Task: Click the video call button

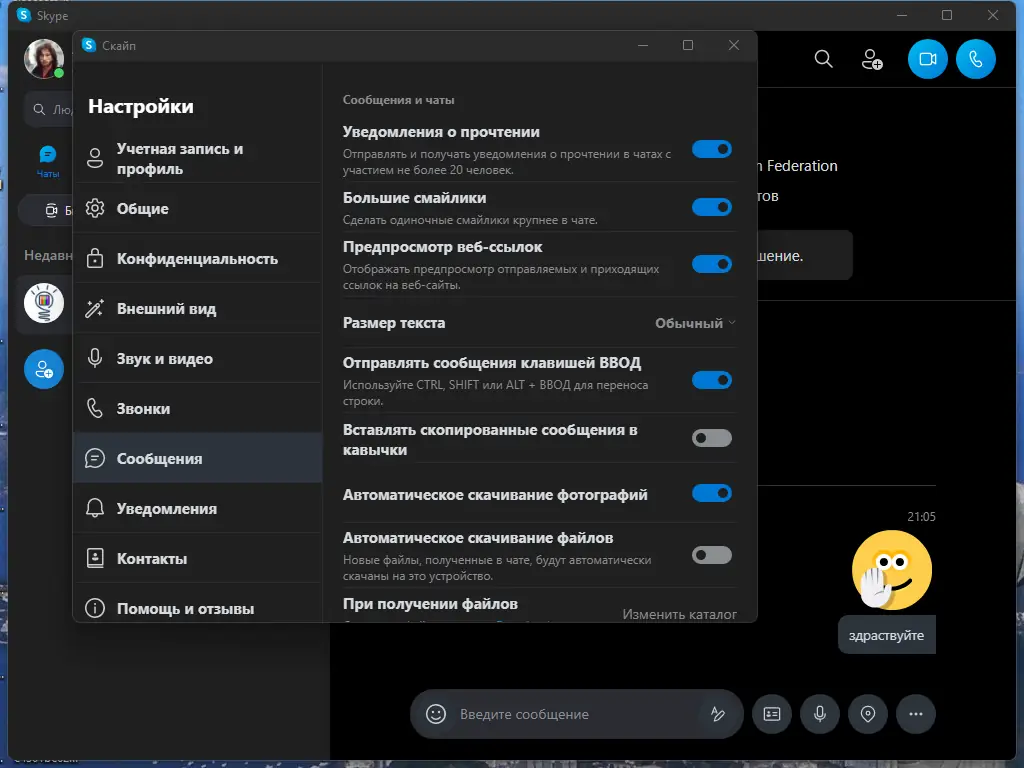Action: coord(927,59)
